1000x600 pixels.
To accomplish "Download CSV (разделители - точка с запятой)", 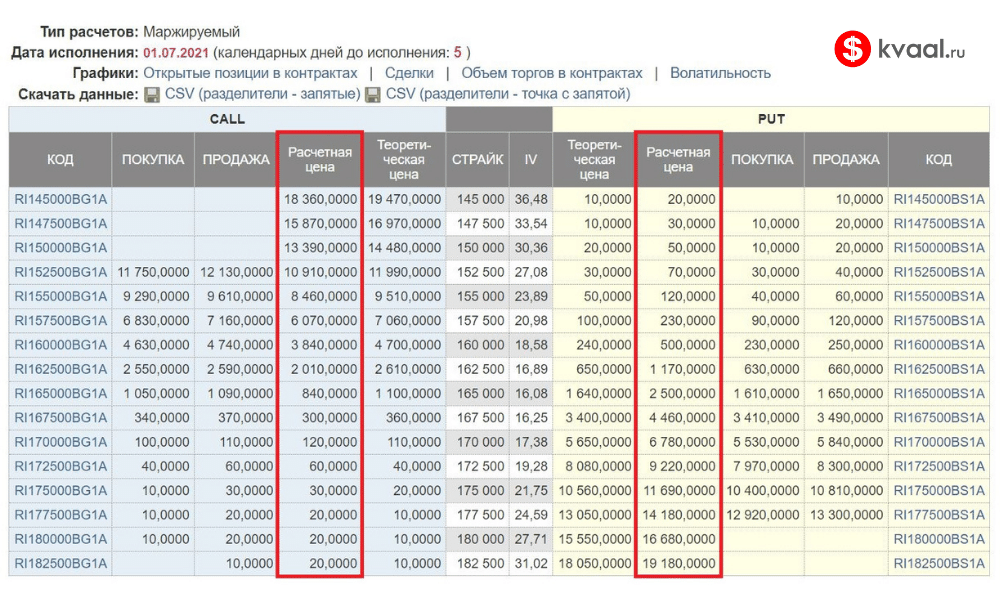I will coord(508,94).
